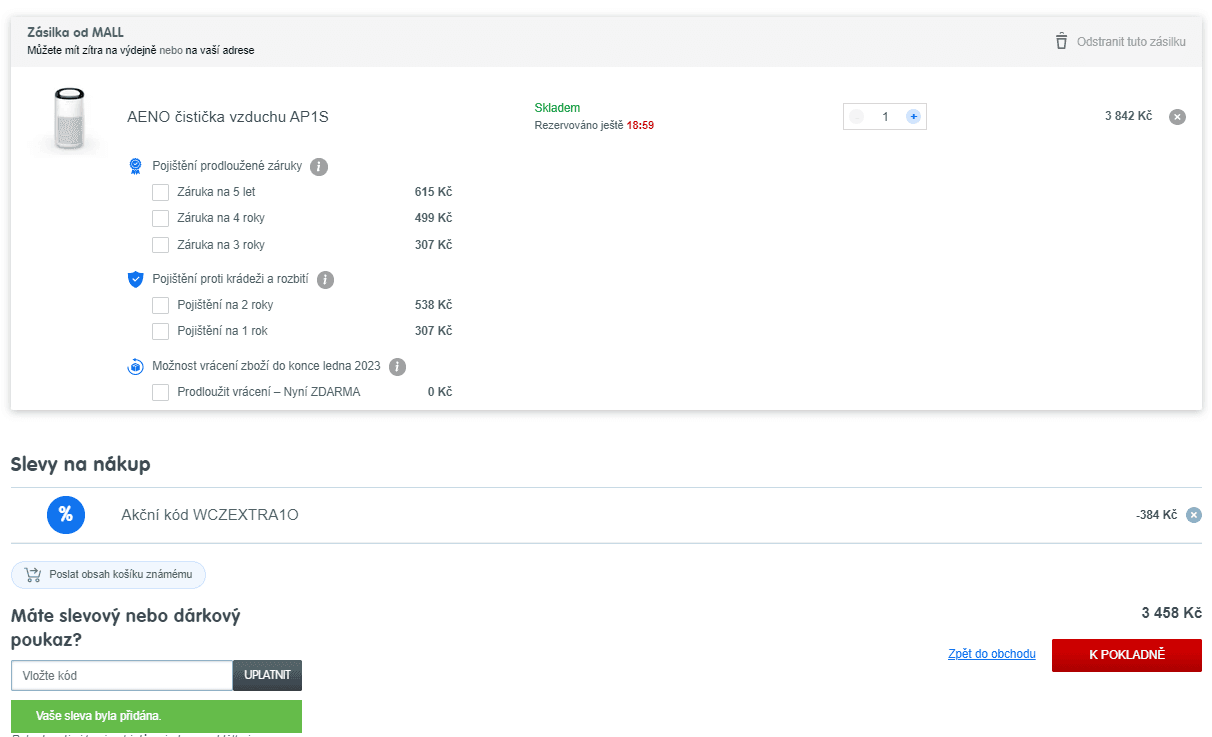Click the quantity field showing 1
The image size is (1212, 737).
[x=885, y=117]
